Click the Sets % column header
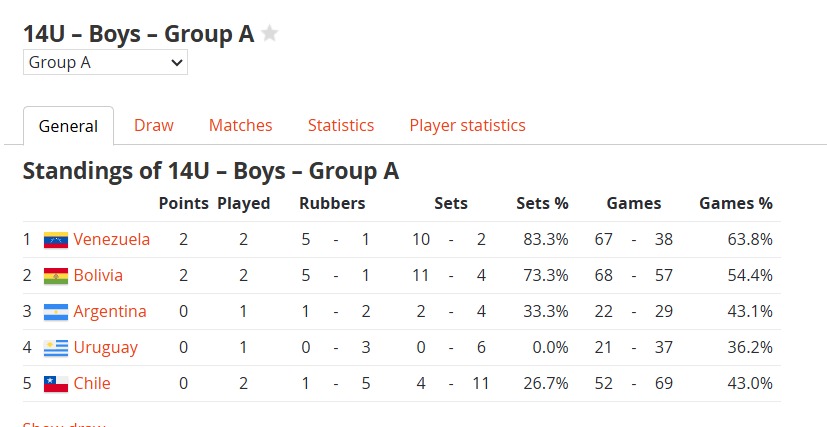Image resolution: width=827 pixels, height=427 pixels. click(542, 203)
